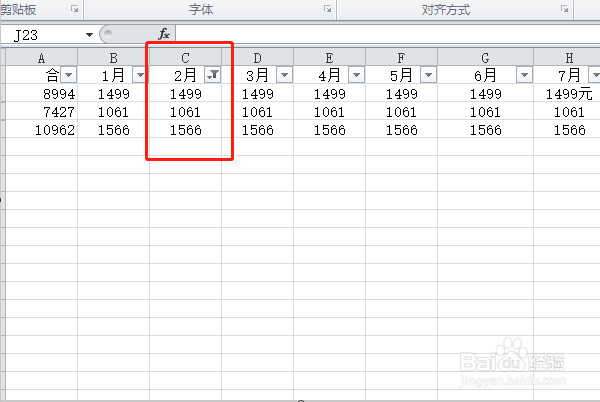Open filter dropdown for 5月 column
This screenshot has height=402, width=600.
click(428, 75)
